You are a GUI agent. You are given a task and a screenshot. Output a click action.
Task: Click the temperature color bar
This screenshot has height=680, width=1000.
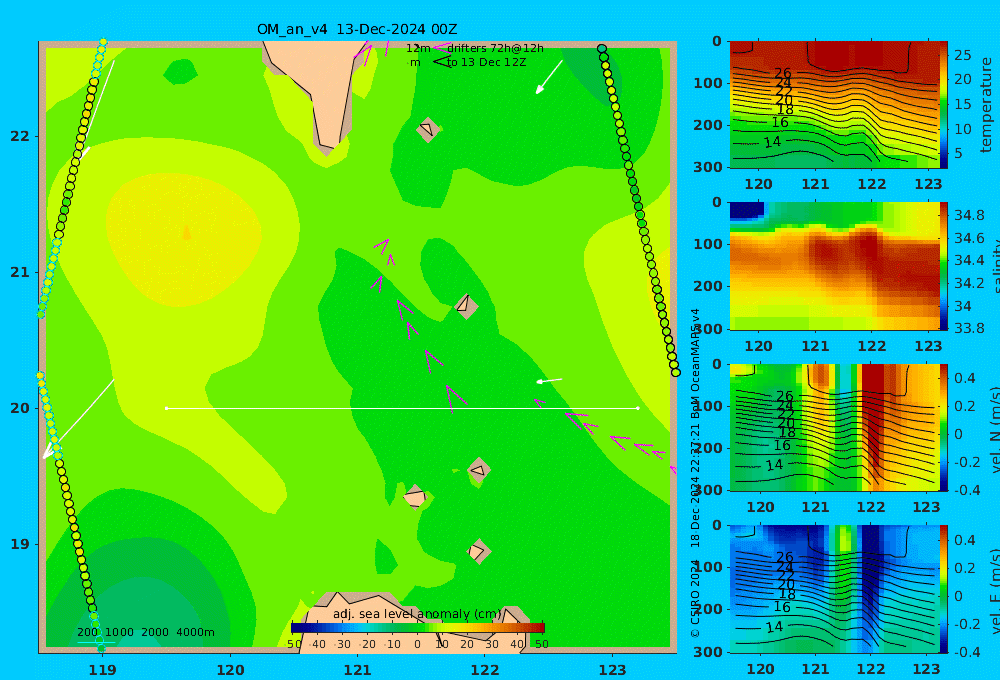(944, 105)
